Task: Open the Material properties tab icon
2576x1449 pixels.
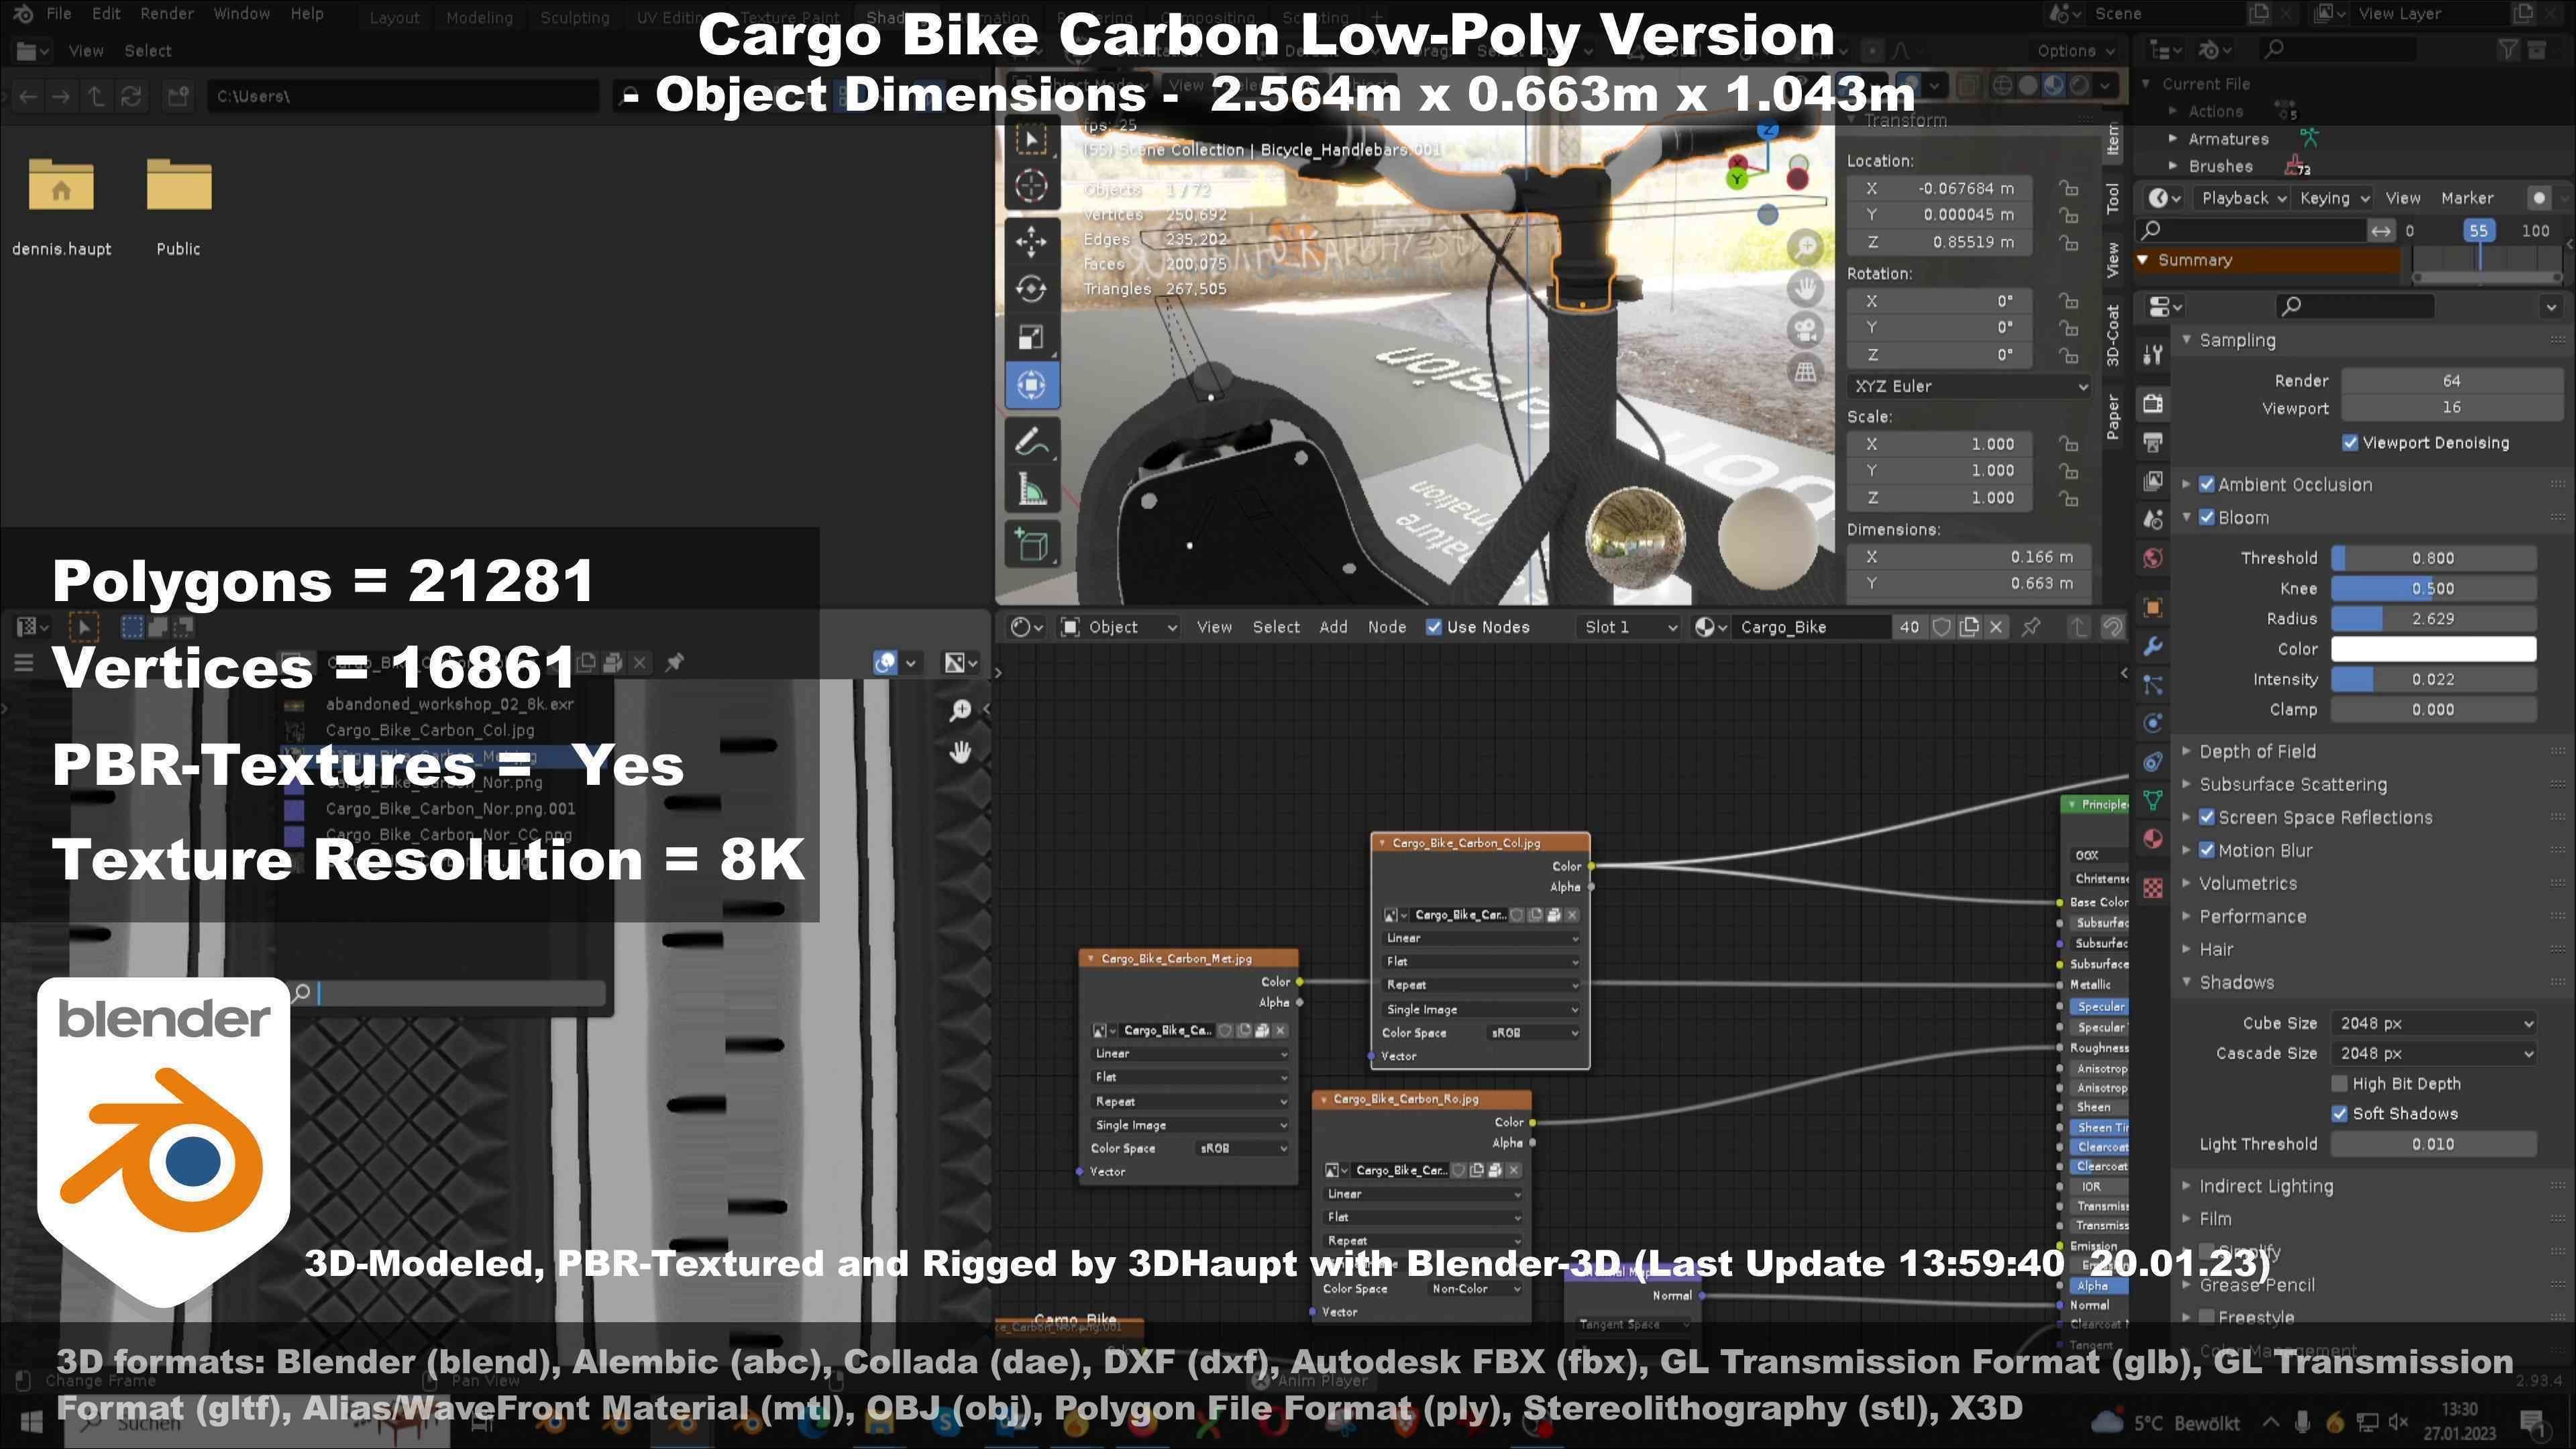Action: coord(2153,838)
